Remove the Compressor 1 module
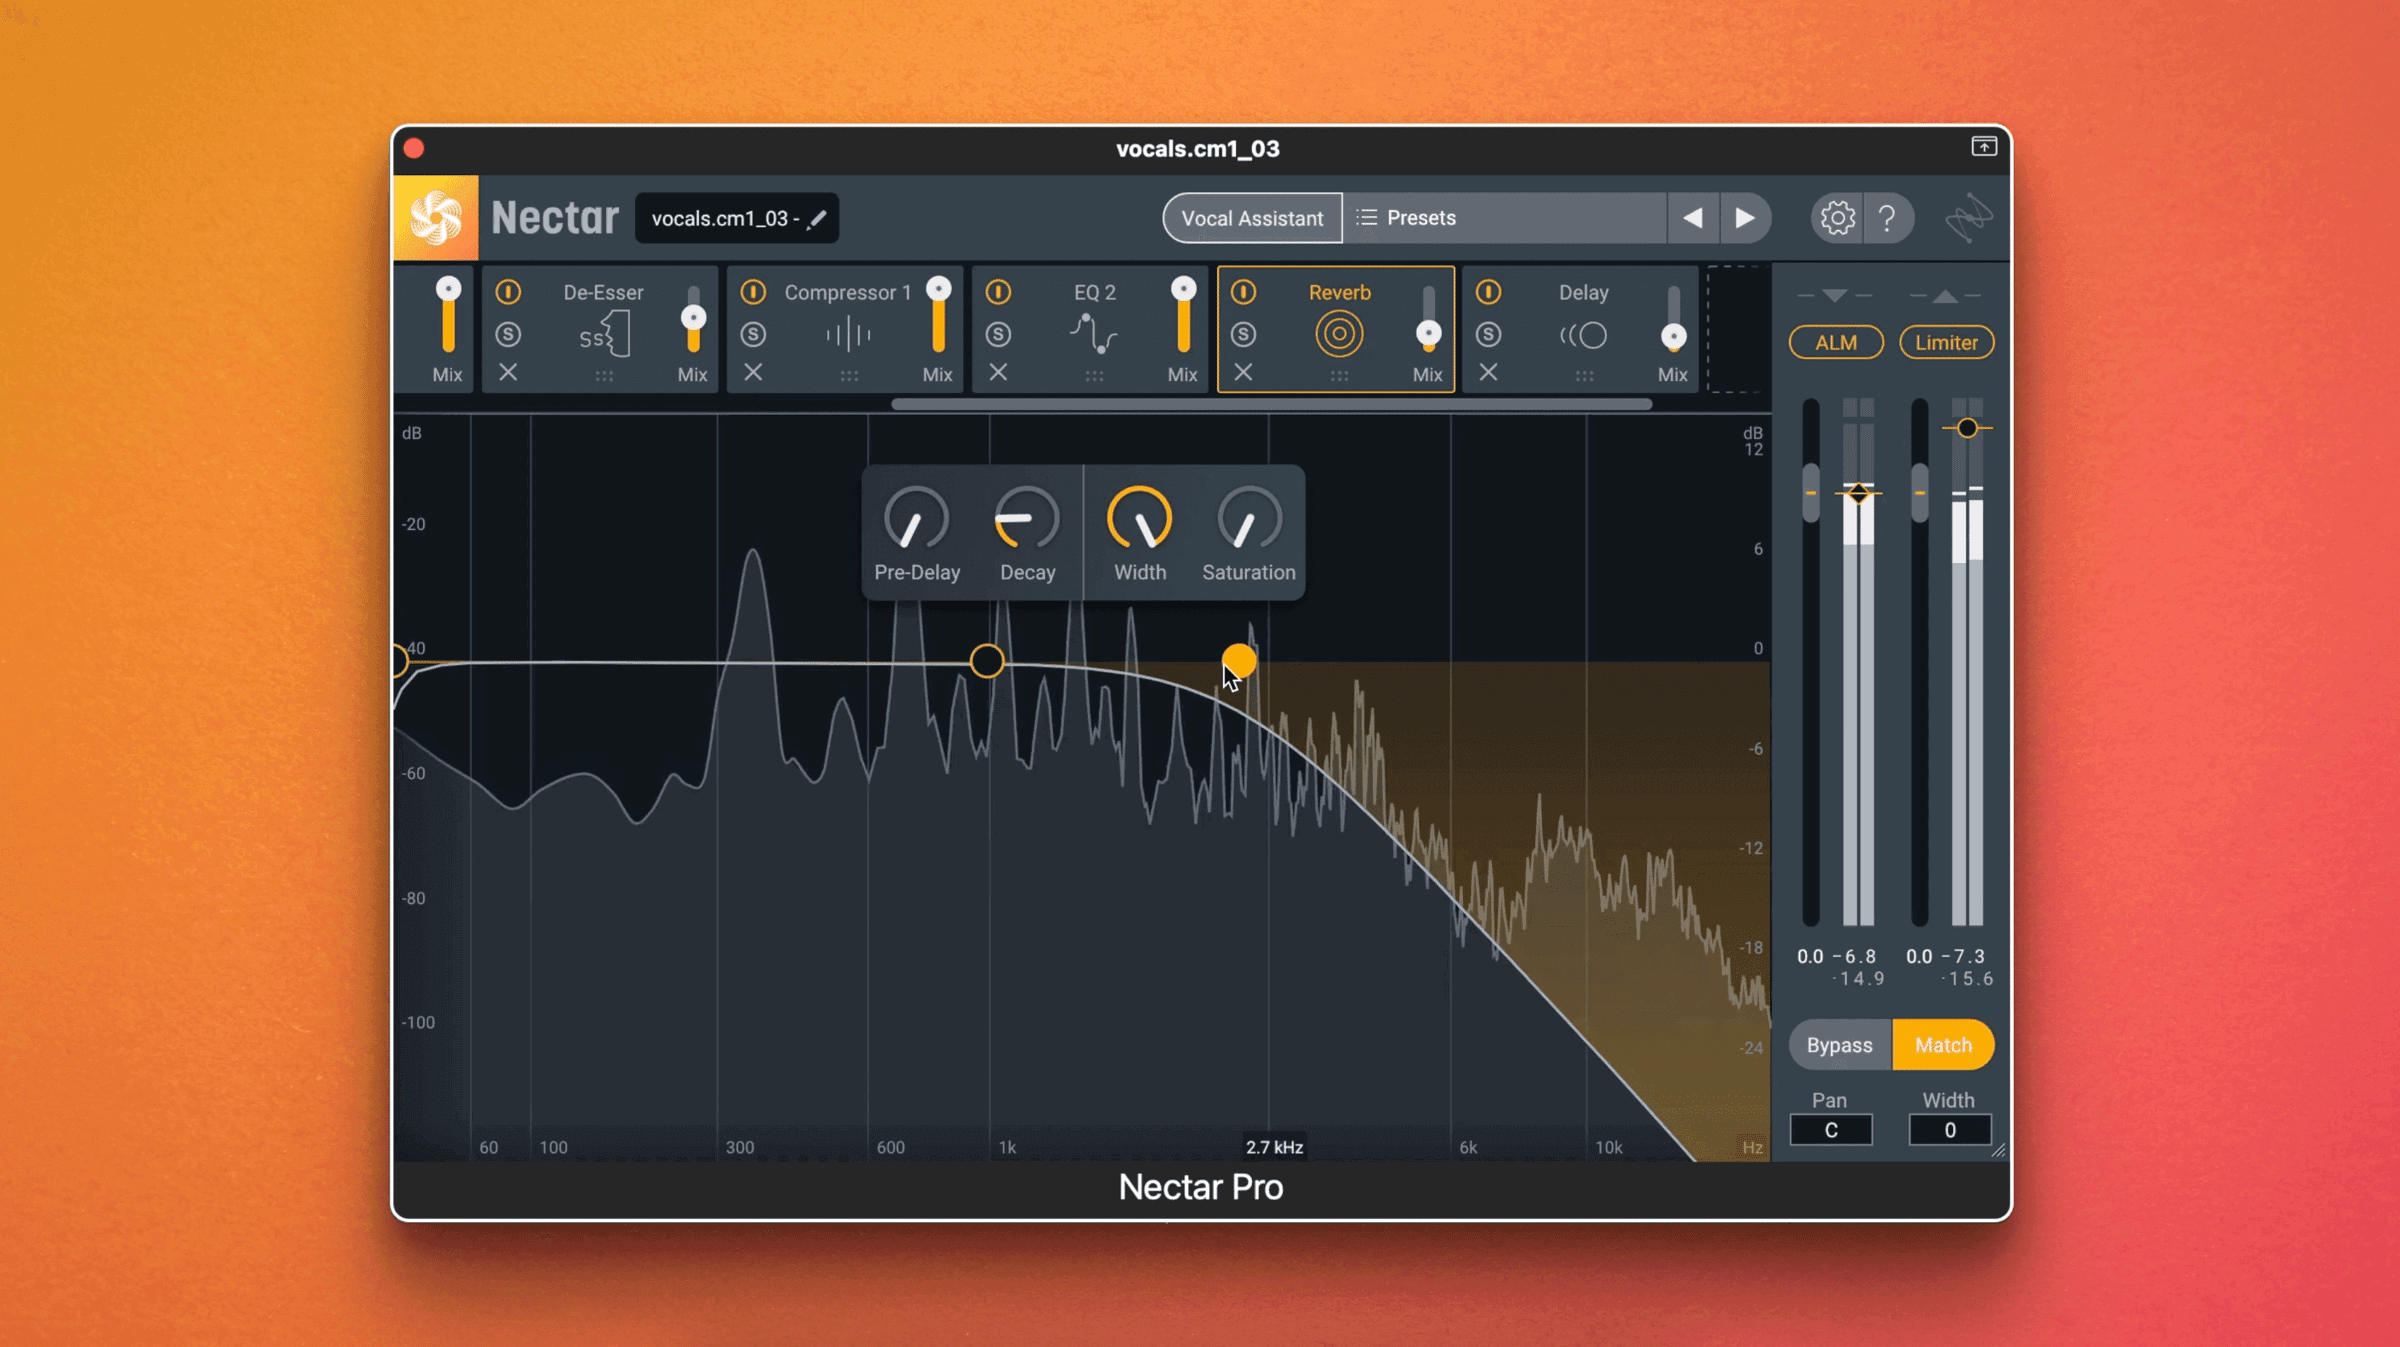This screenshot has height=1347, width=2400. 753,372
